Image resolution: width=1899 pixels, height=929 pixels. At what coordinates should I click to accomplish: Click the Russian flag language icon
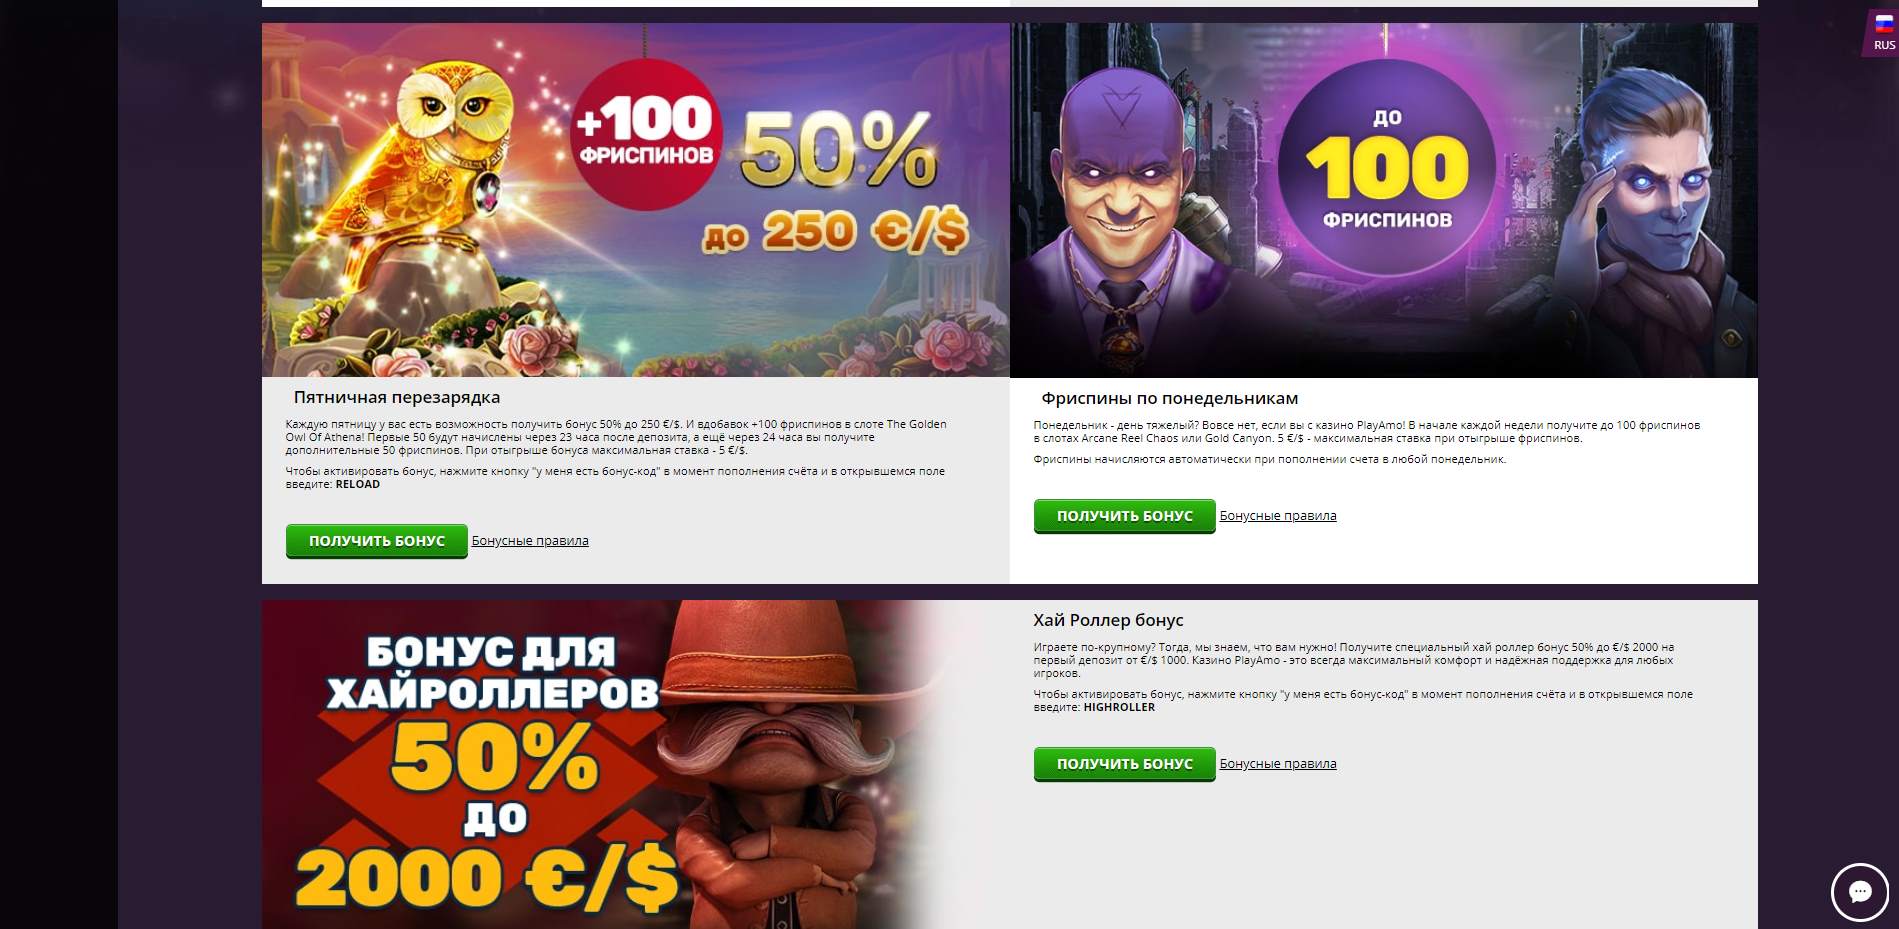tap(1884, 26)
